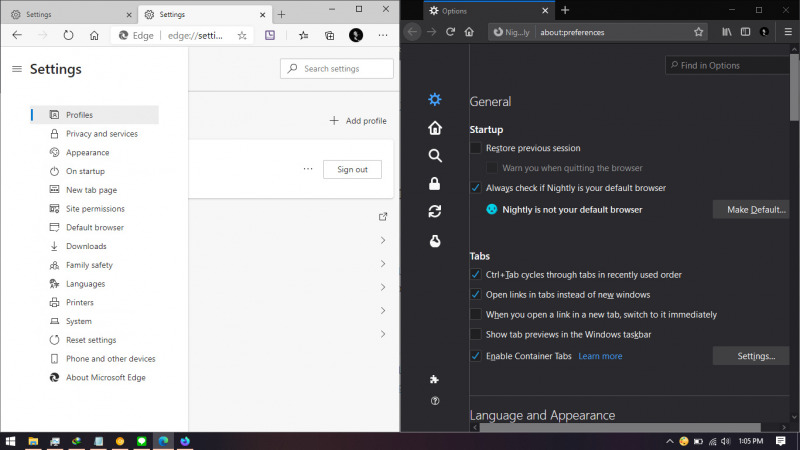This screenshot has height=450, width=800.
Task: Open Search category in Firefox options sidebar
Action: pos(435,156)
